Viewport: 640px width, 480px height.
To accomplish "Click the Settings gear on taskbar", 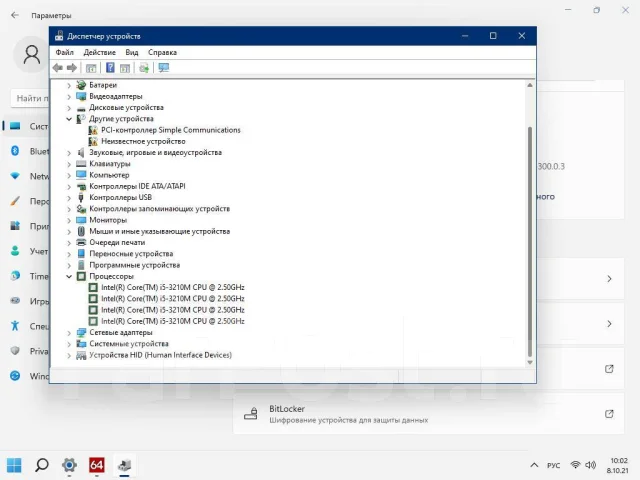I will (x=69, y=465).
